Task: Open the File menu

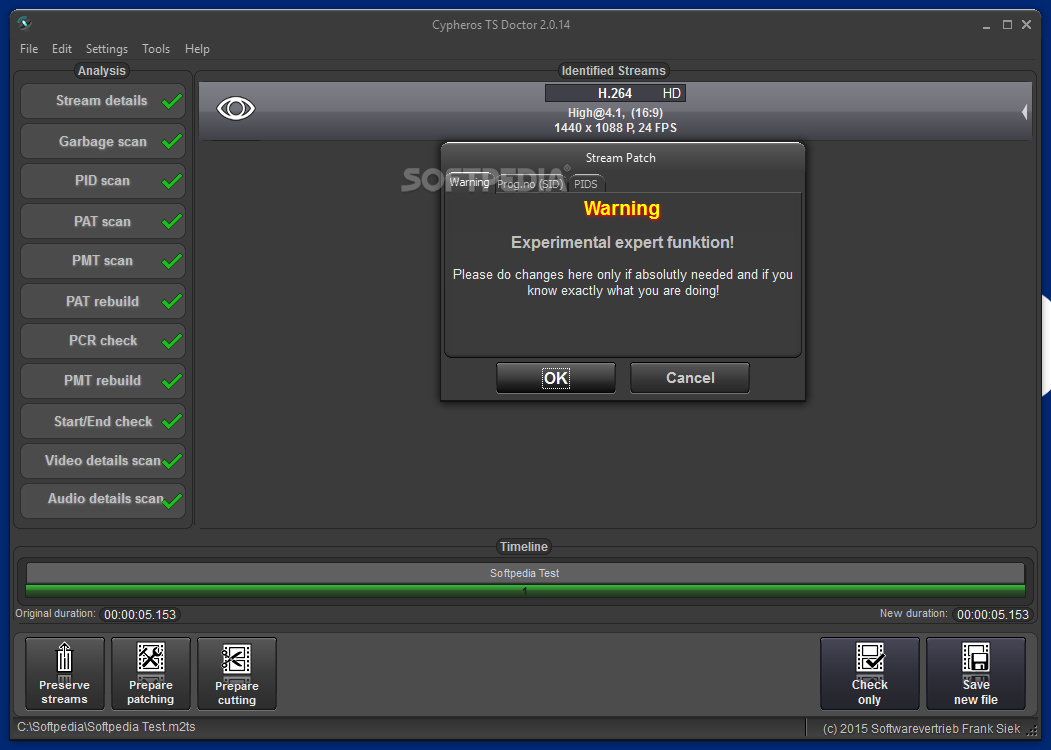Action: pos(29,49)
